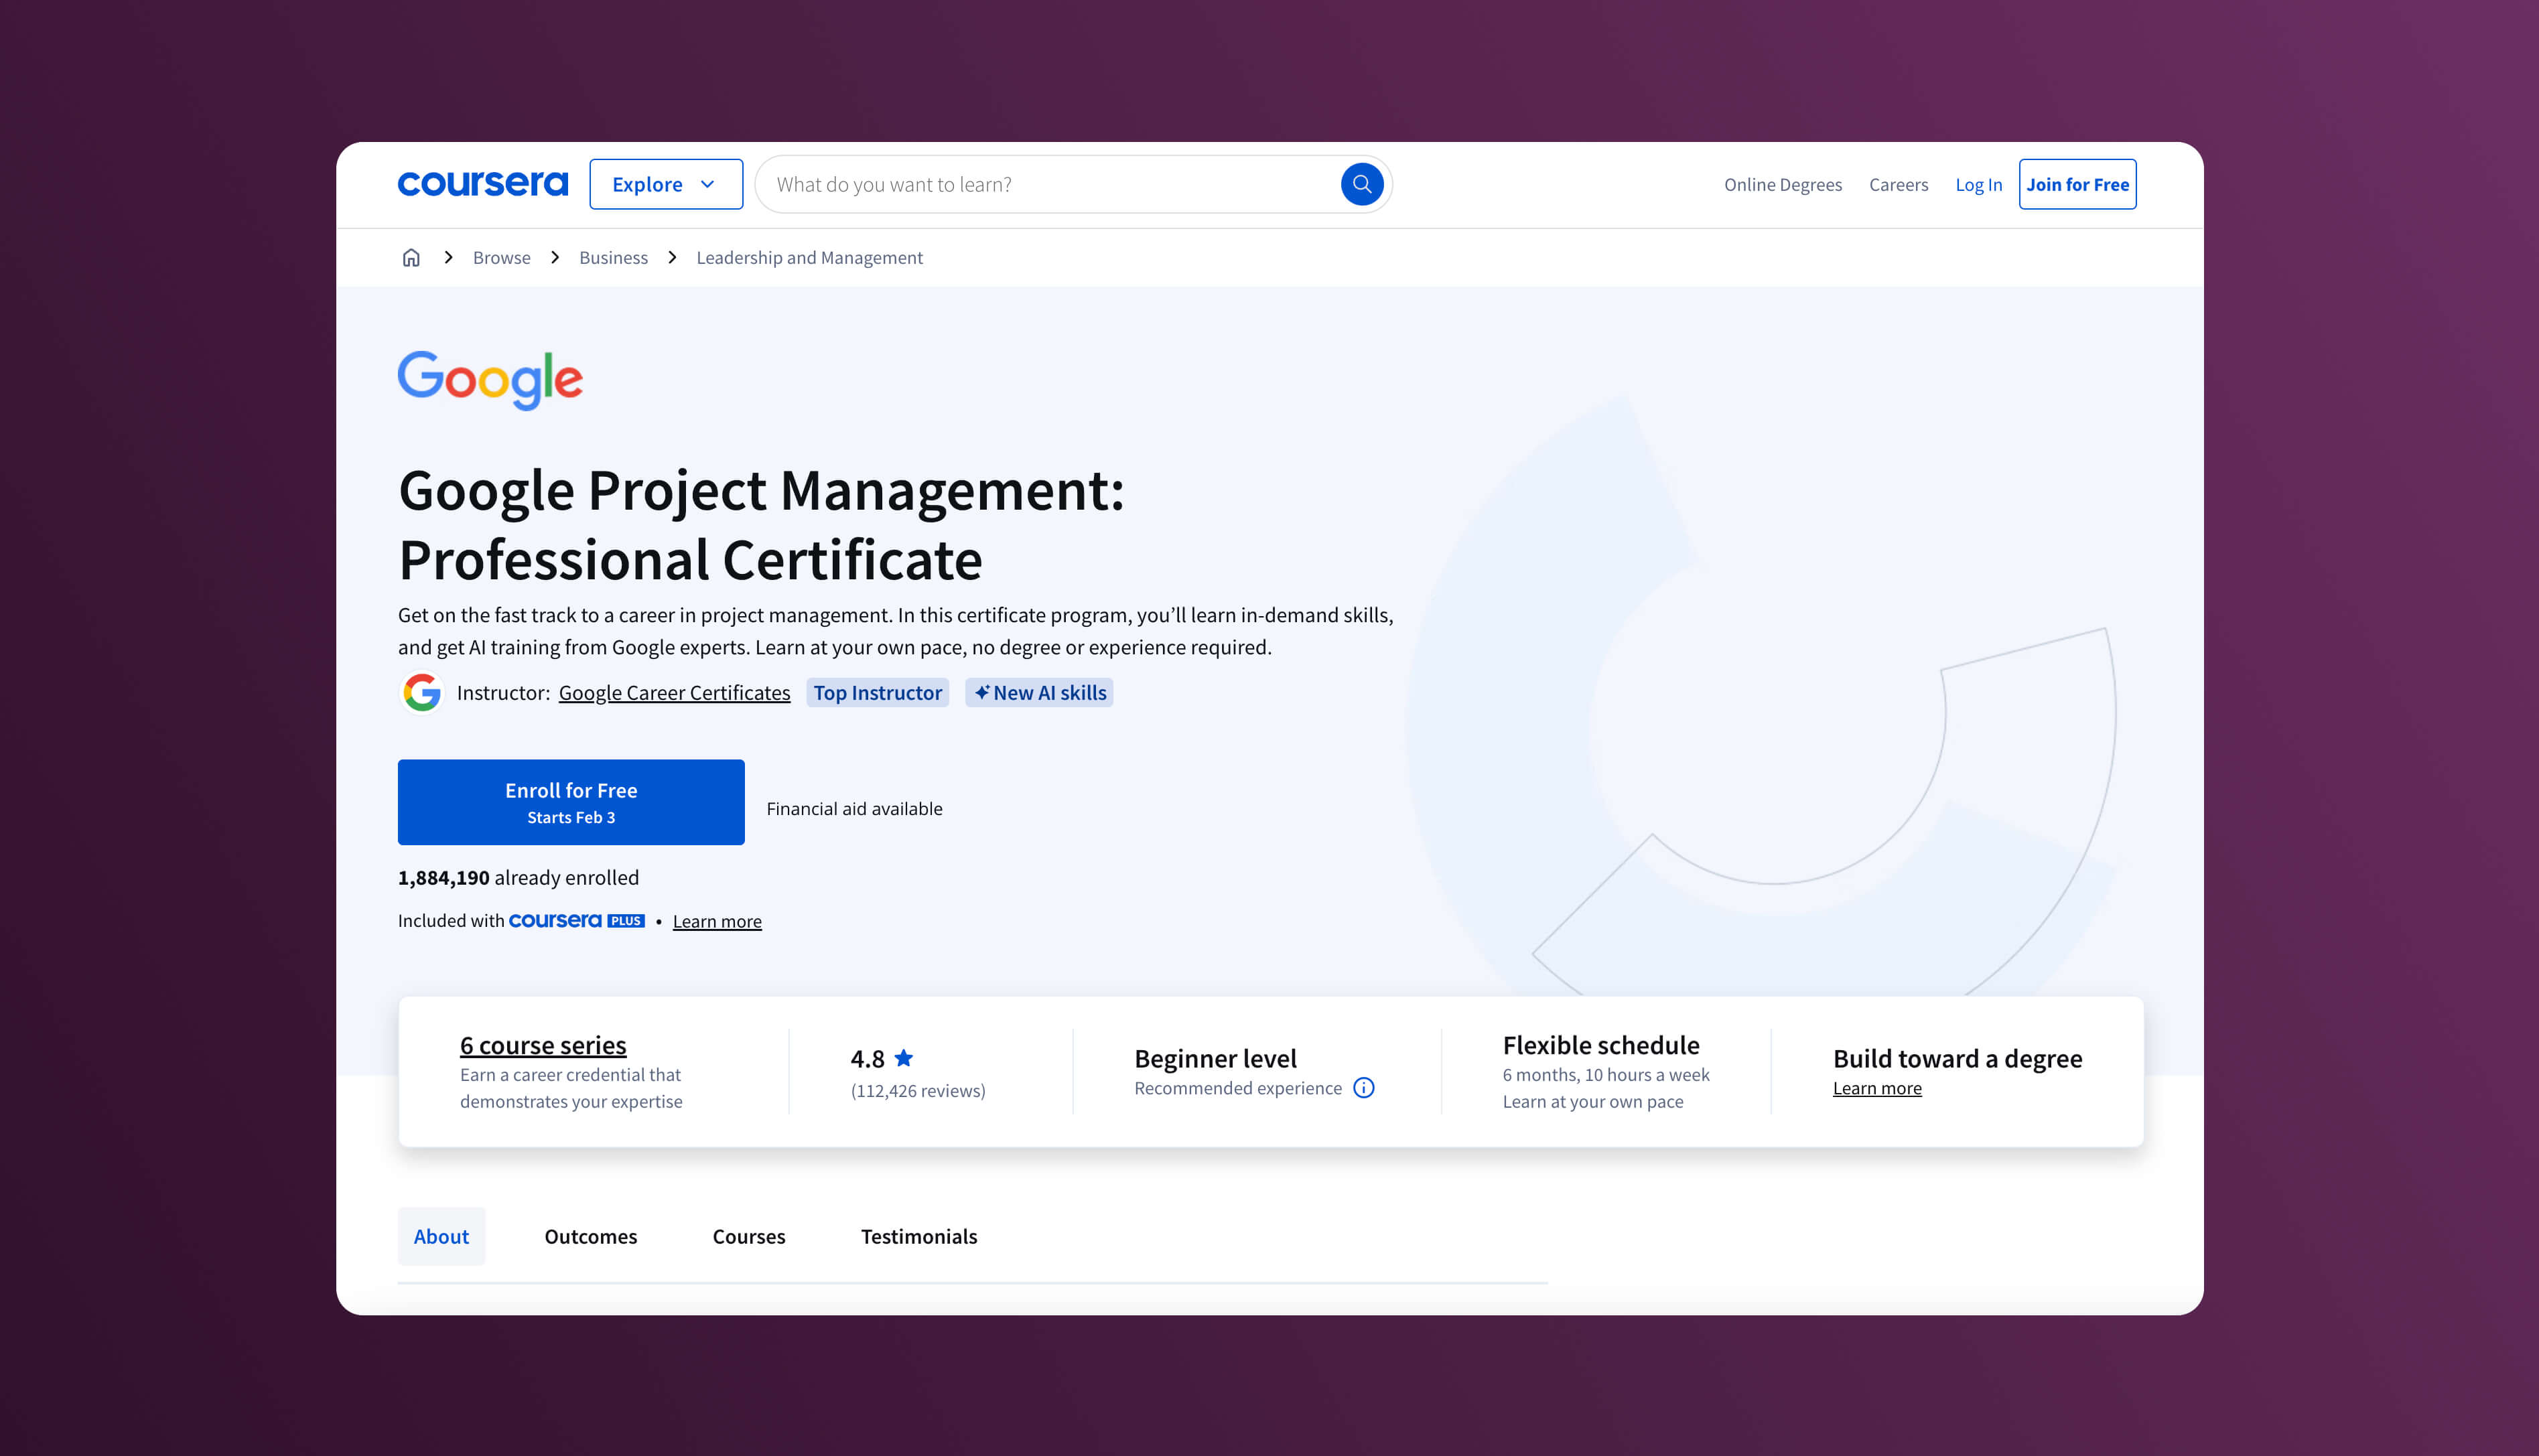This screenshot has width=2539, height=1456.
Task: Switch to the Outcomes tab
Action: (x=590, y=1236)
